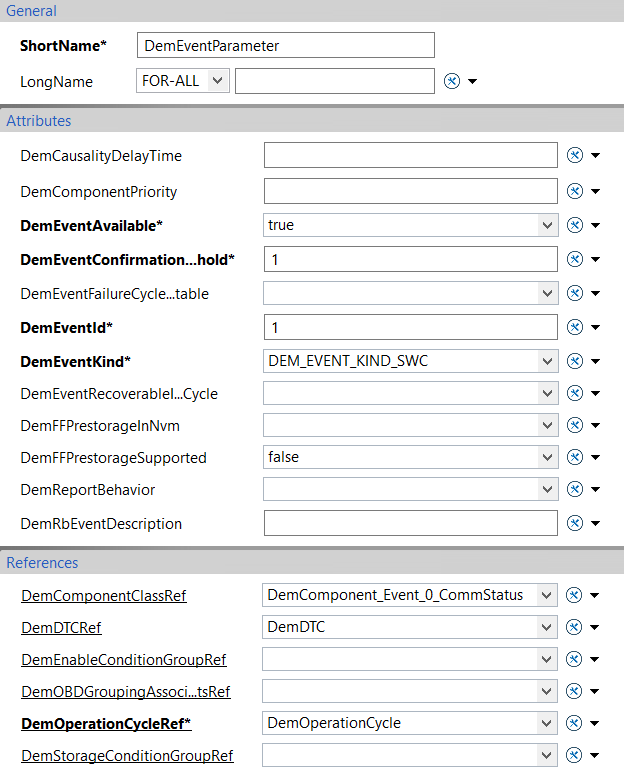Click the circular tool icon beside LongName field

pos(452,81)
